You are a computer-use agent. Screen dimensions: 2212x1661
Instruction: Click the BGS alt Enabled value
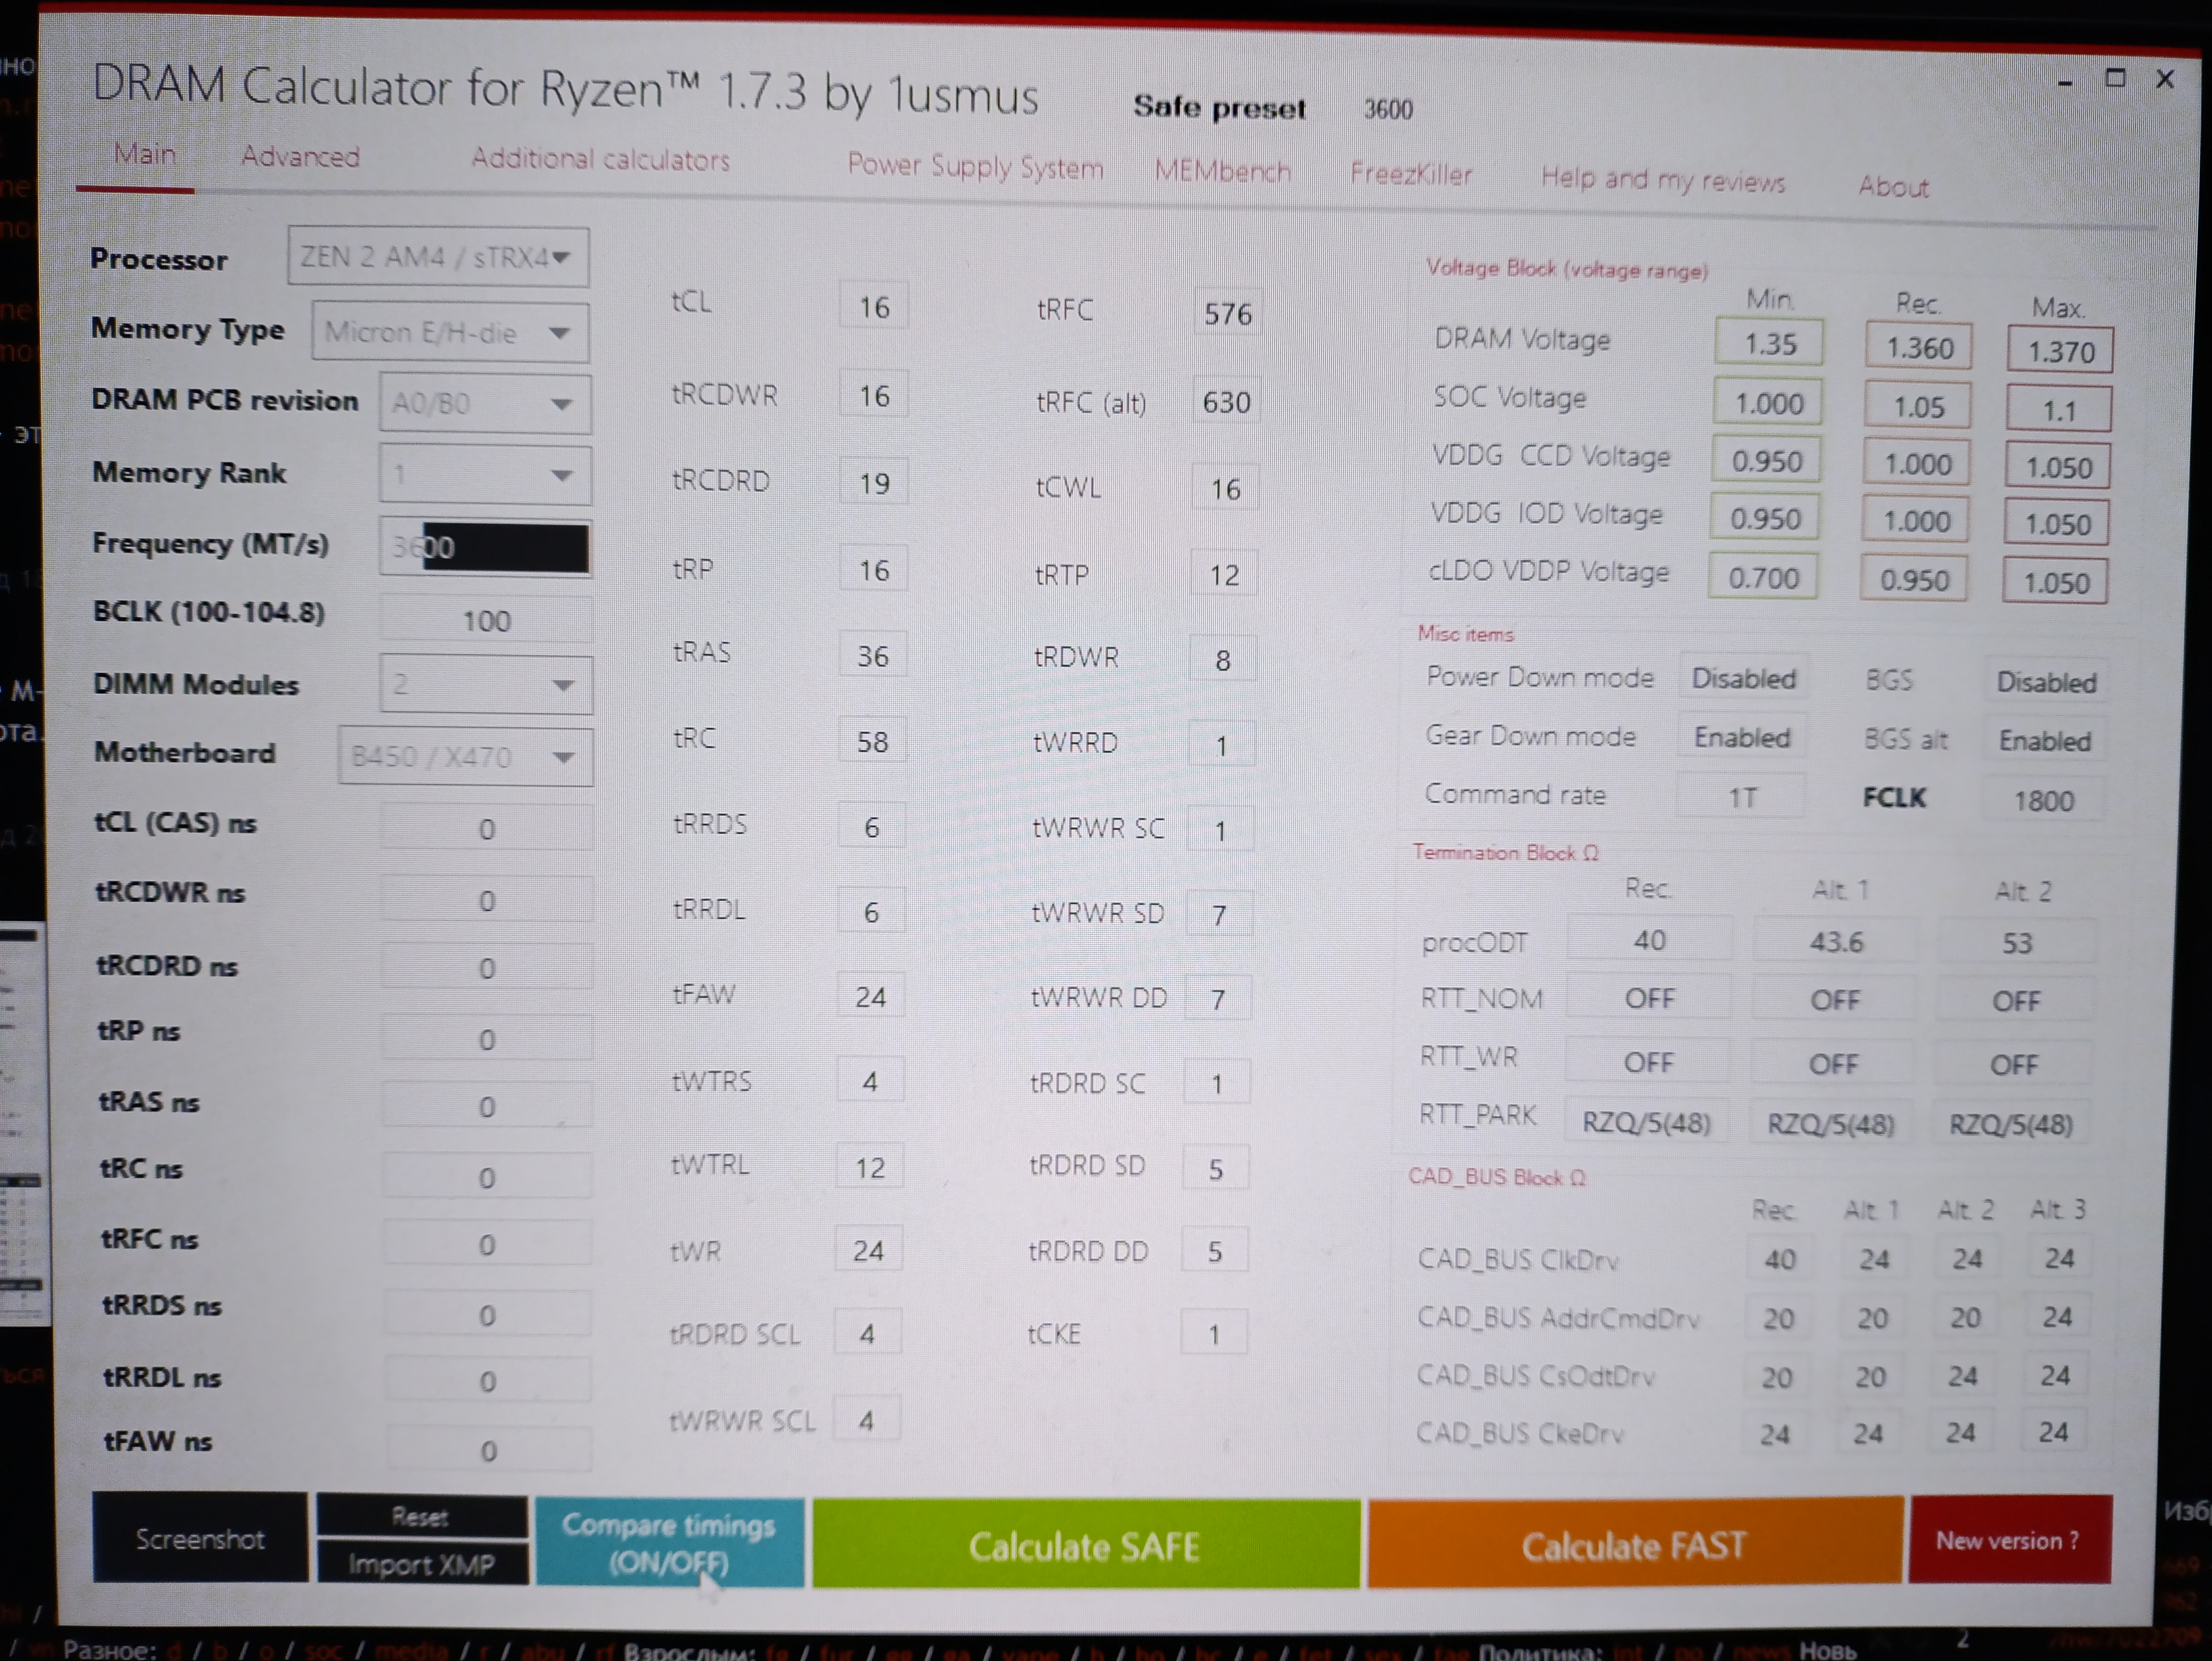[x=2045, y=741]
